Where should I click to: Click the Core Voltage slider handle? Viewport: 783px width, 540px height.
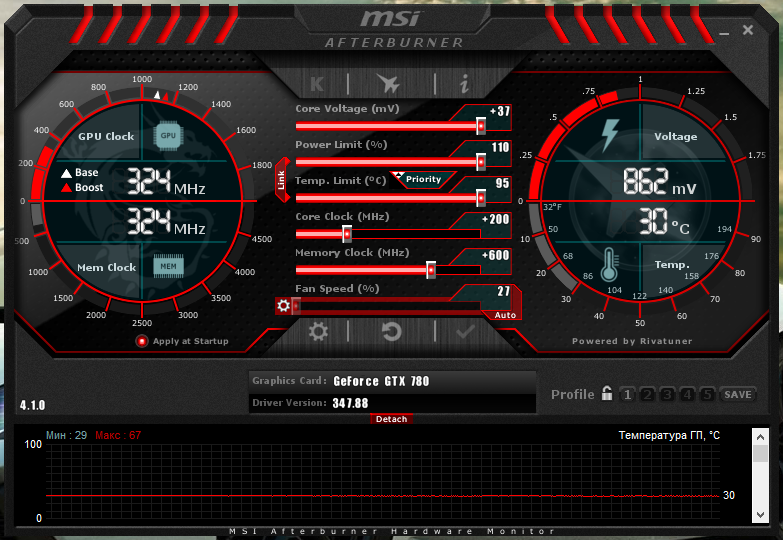pyautogui.click(x=481, y=126)
